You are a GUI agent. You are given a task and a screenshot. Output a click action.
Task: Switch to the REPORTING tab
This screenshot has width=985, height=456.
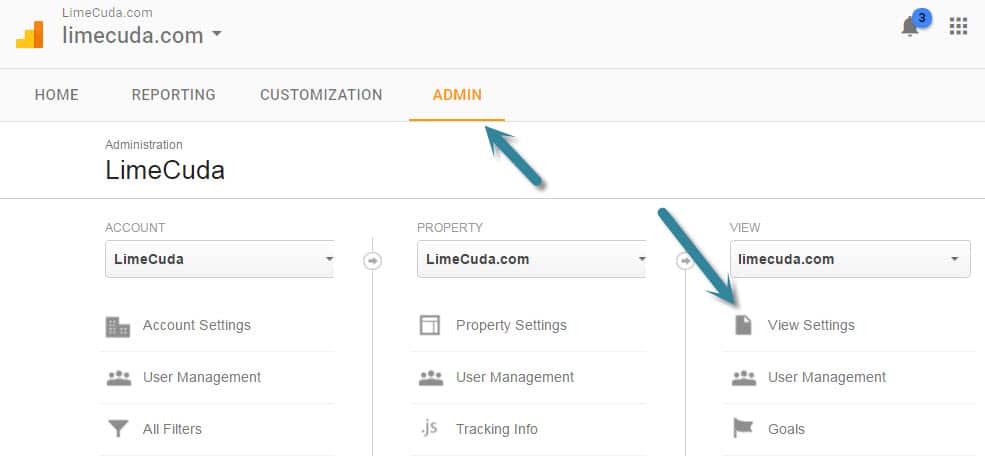coord(173,95)
